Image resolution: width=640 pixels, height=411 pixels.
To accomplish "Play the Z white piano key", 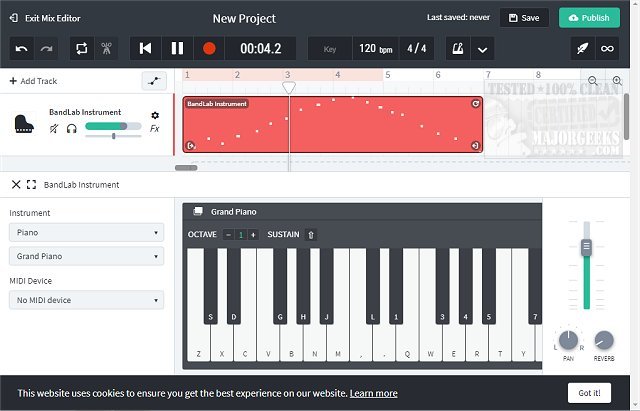I will pyautogui.click(x=198, y=343).
